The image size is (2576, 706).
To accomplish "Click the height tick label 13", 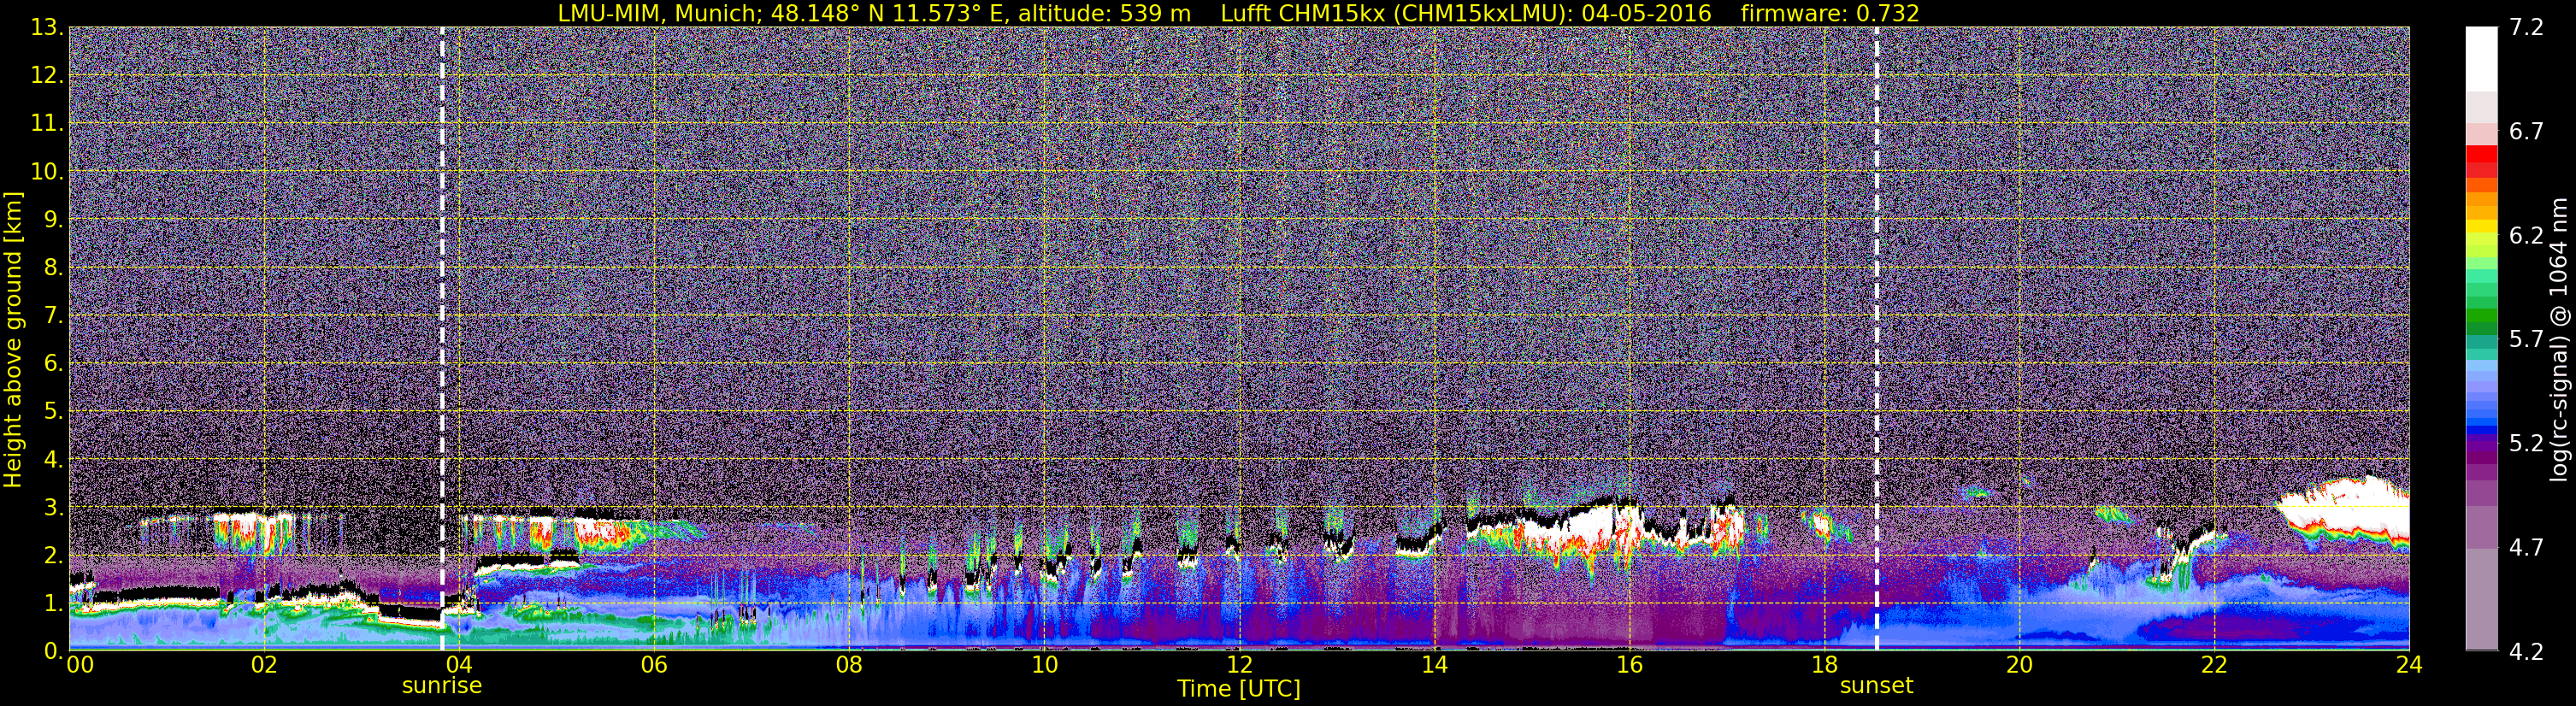I will point(46,27).
